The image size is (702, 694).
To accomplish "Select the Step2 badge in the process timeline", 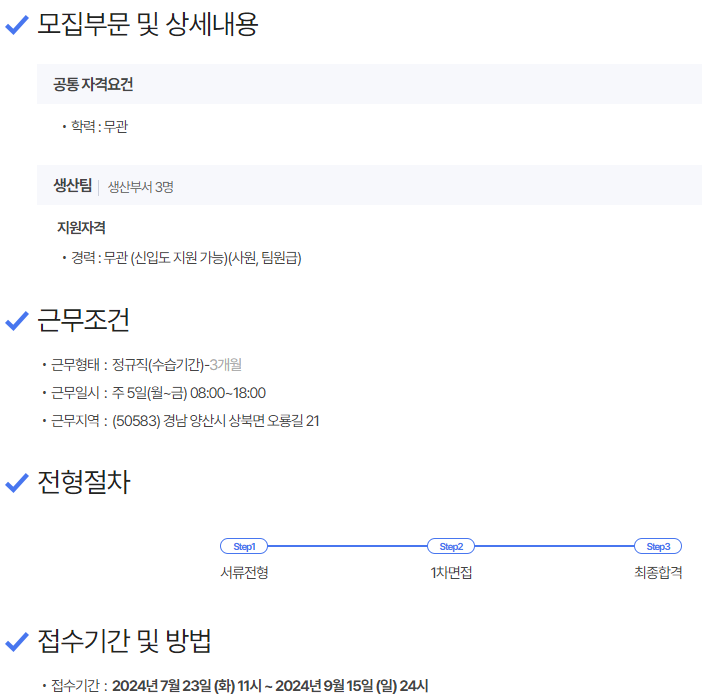I will 451,546.
